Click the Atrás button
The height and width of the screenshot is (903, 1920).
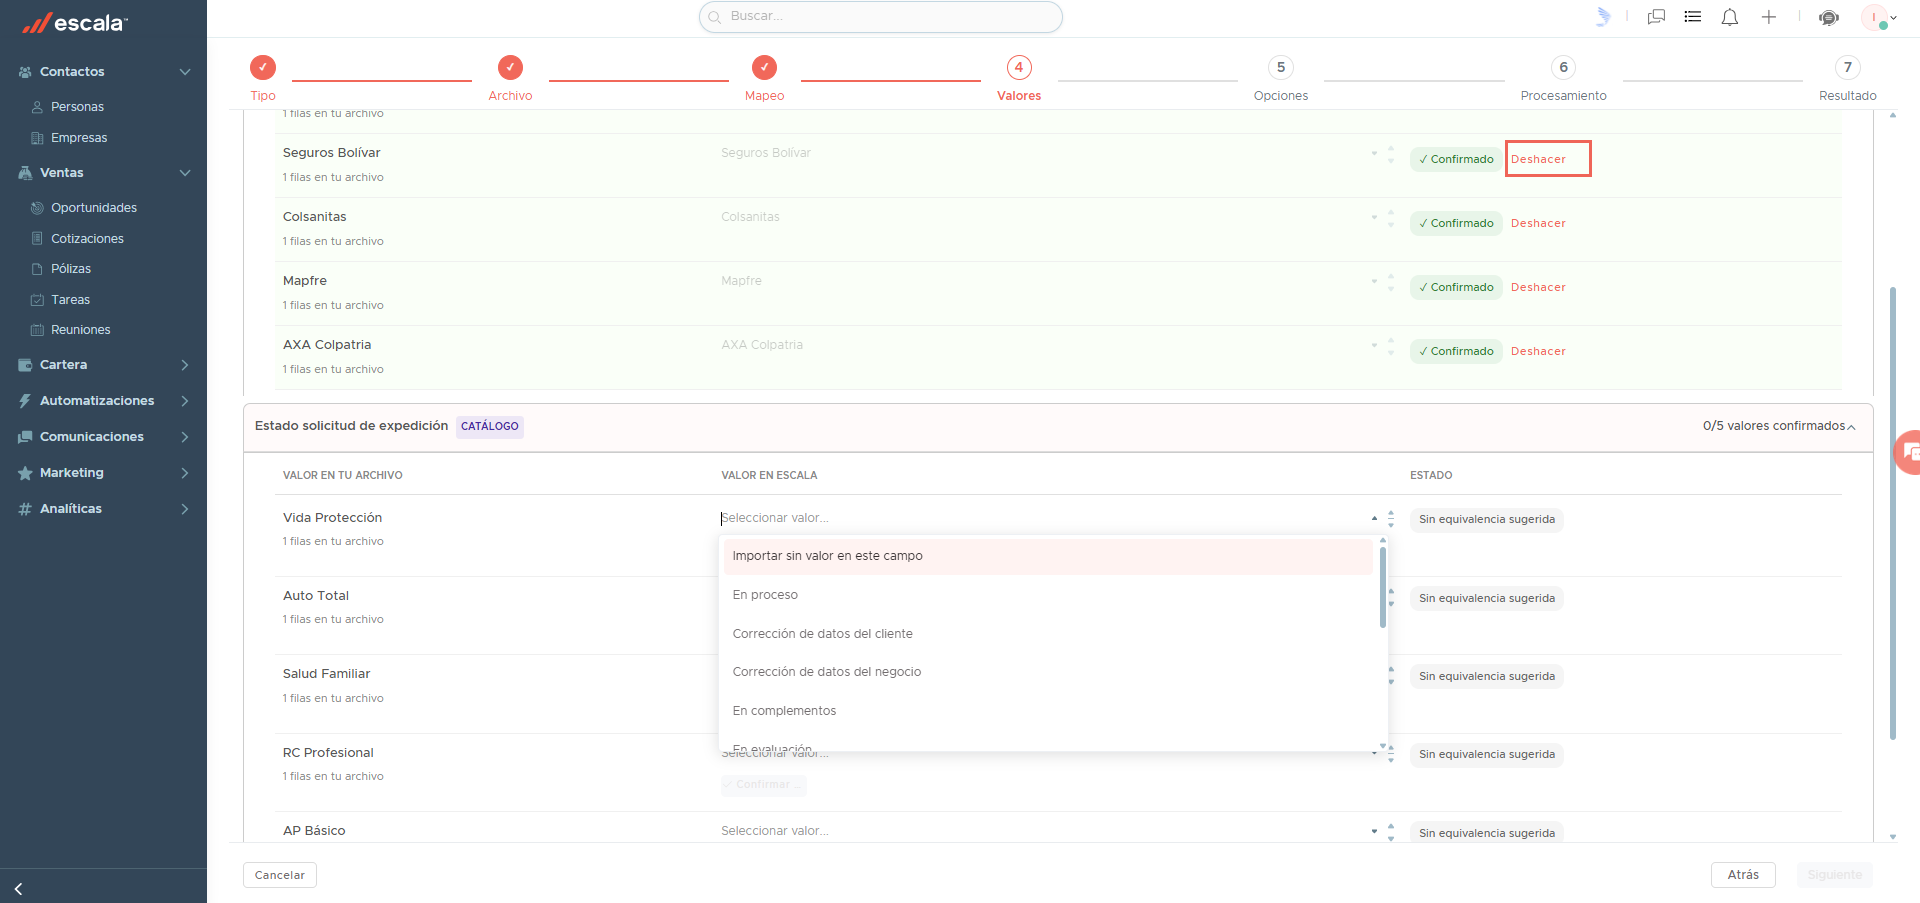(x=1743, y=875)
